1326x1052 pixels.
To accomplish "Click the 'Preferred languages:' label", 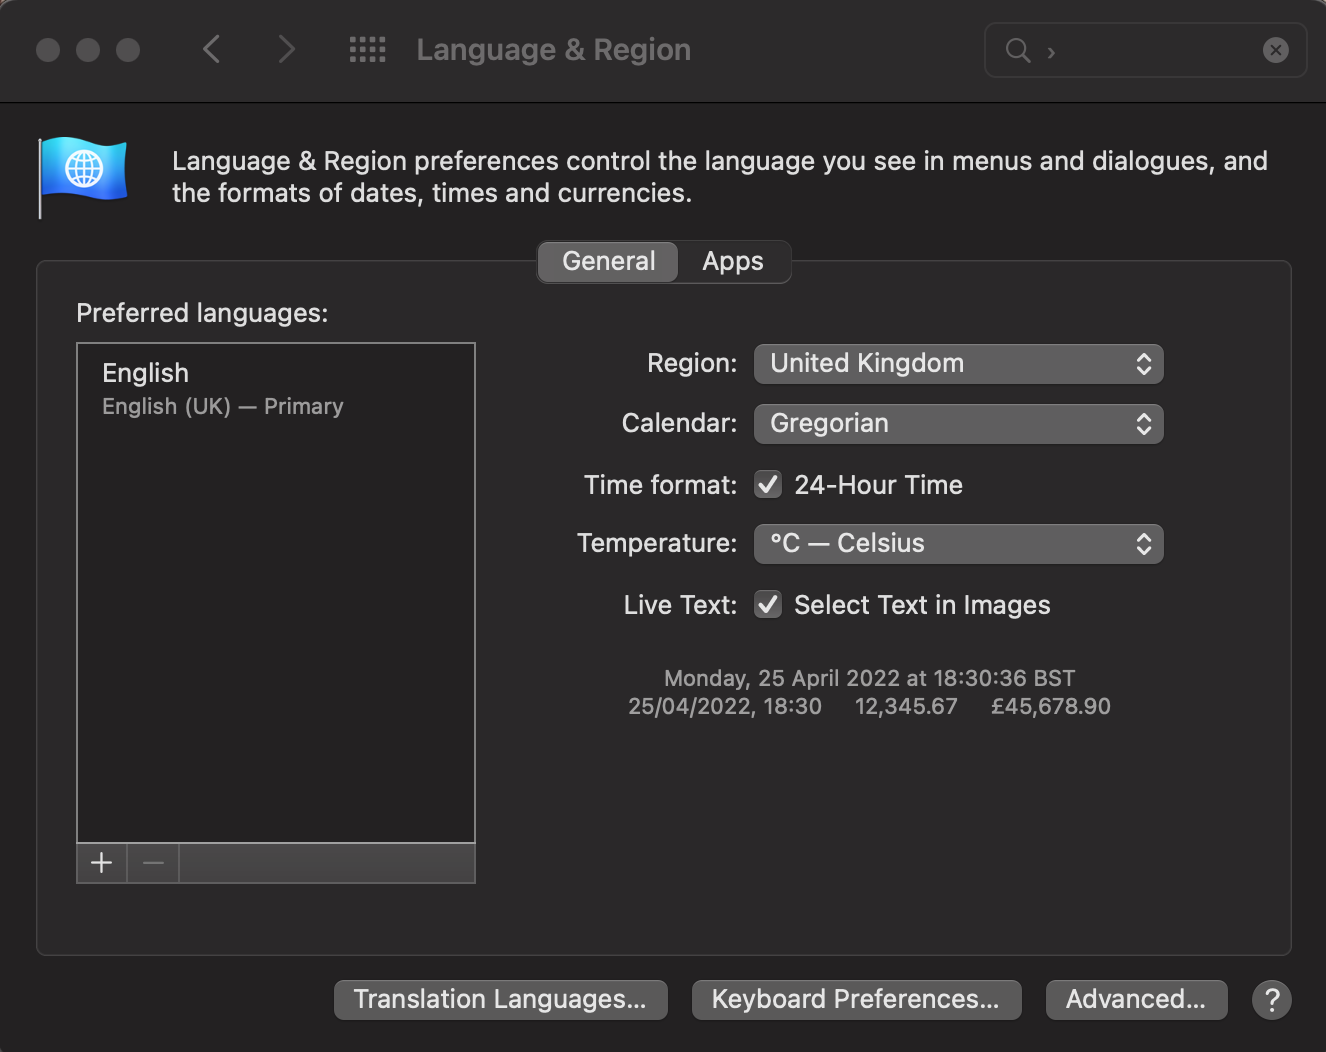I will tap(202, 314).
